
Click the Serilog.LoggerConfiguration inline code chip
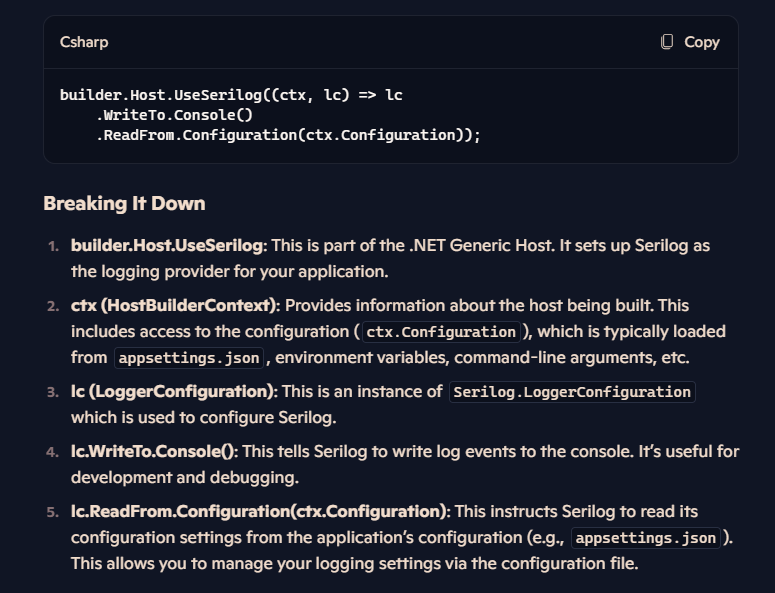point(572,392)
